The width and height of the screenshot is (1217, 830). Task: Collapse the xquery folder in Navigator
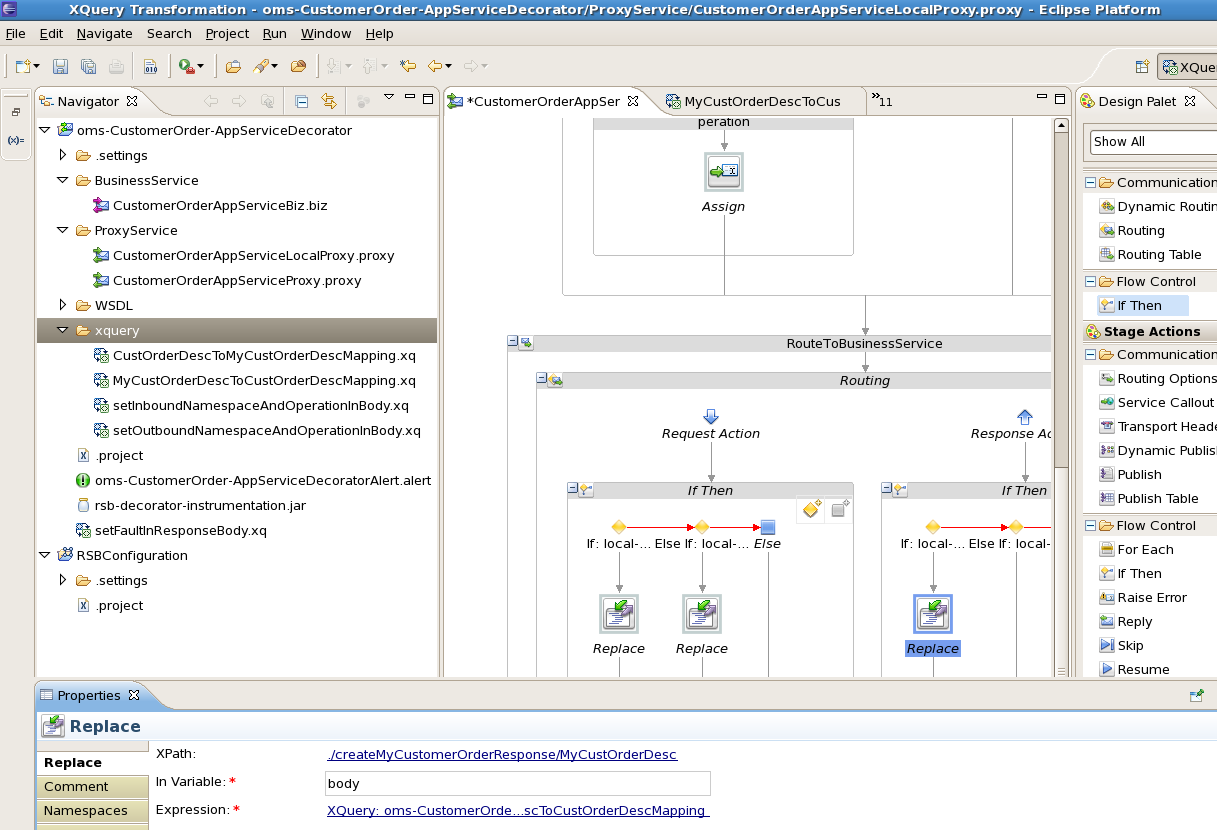[62, 330]
